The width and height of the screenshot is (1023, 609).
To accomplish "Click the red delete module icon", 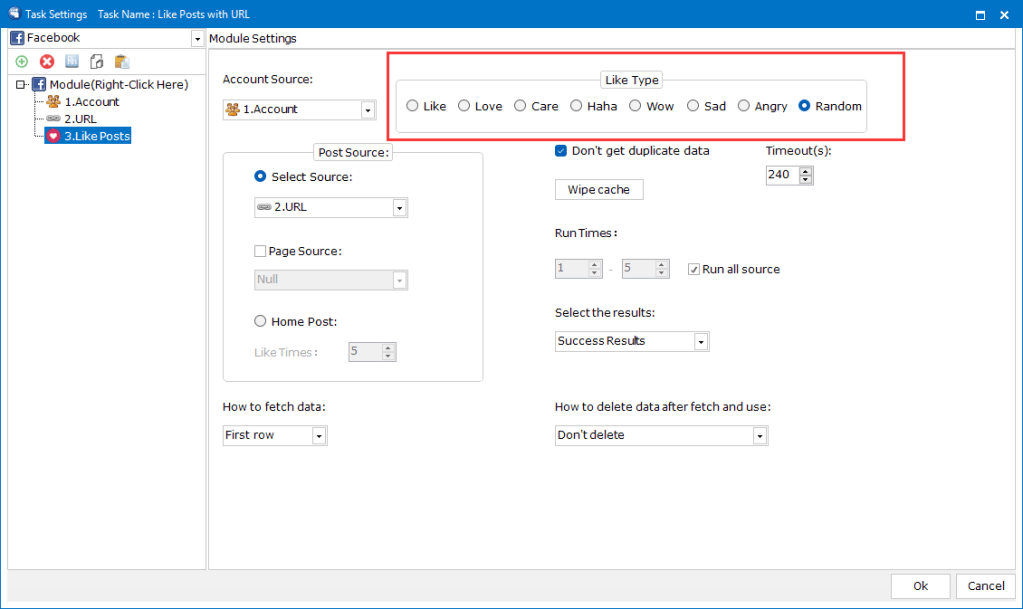I will point(47,62).
